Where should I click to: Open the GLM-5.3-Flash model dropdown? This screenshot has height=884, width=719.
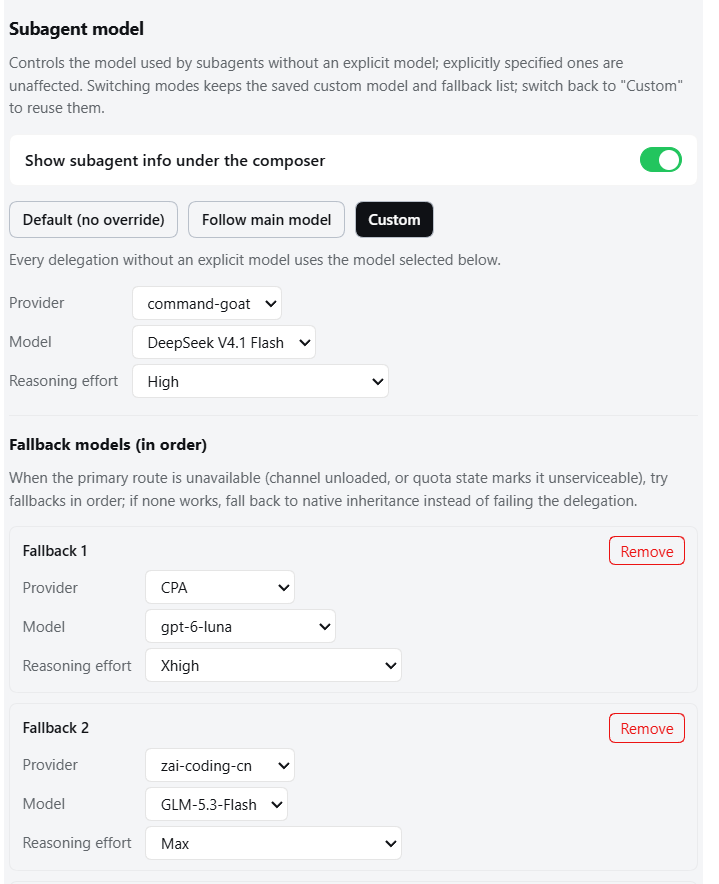click(x=217, y=804)
